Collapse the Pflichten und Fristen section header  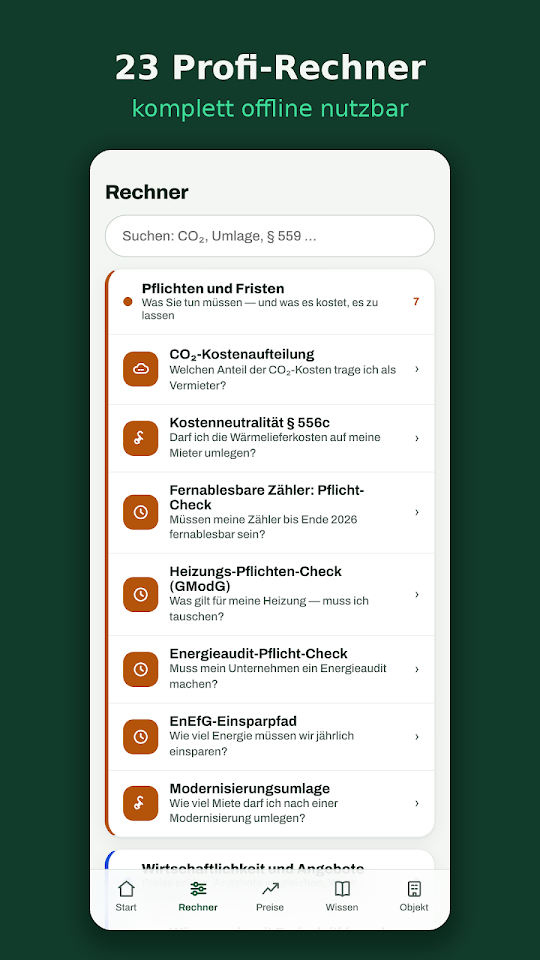(x=270, y=302)
